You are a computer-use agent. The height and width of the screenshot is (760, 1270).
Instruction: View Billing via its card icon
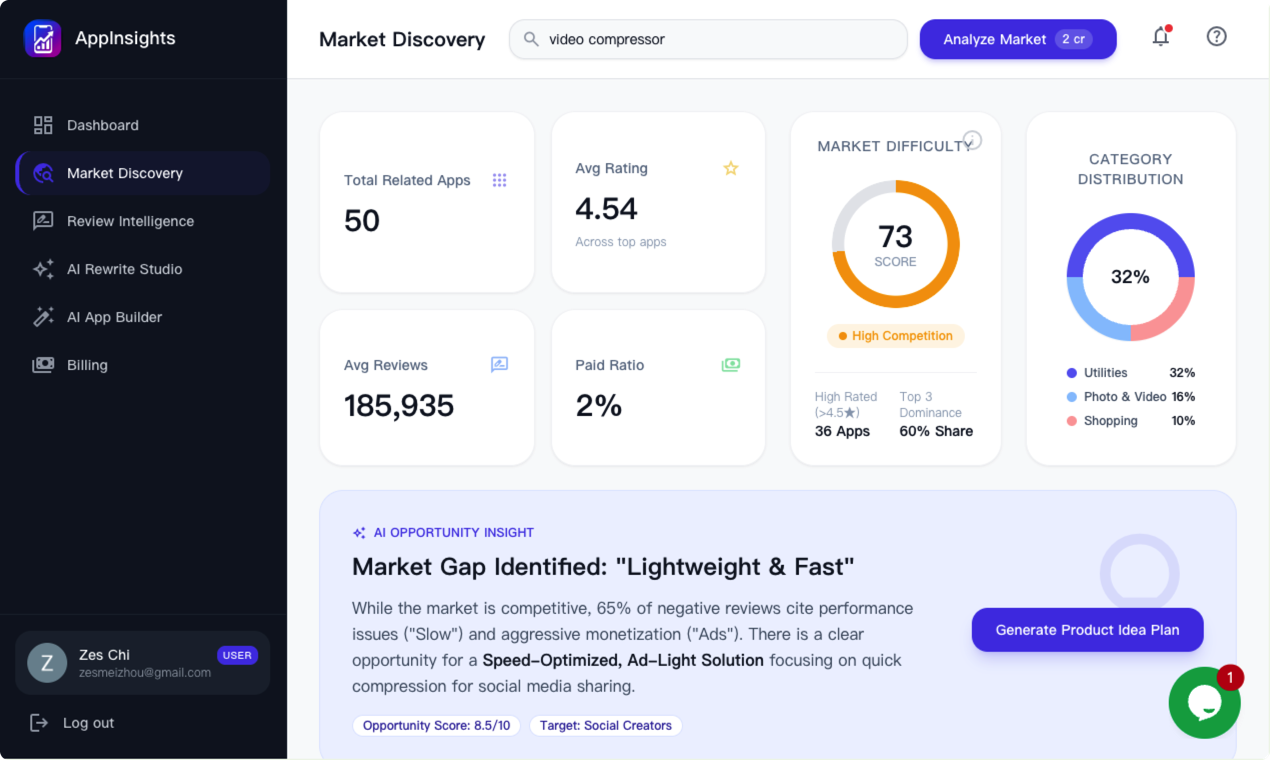point(42,365)
